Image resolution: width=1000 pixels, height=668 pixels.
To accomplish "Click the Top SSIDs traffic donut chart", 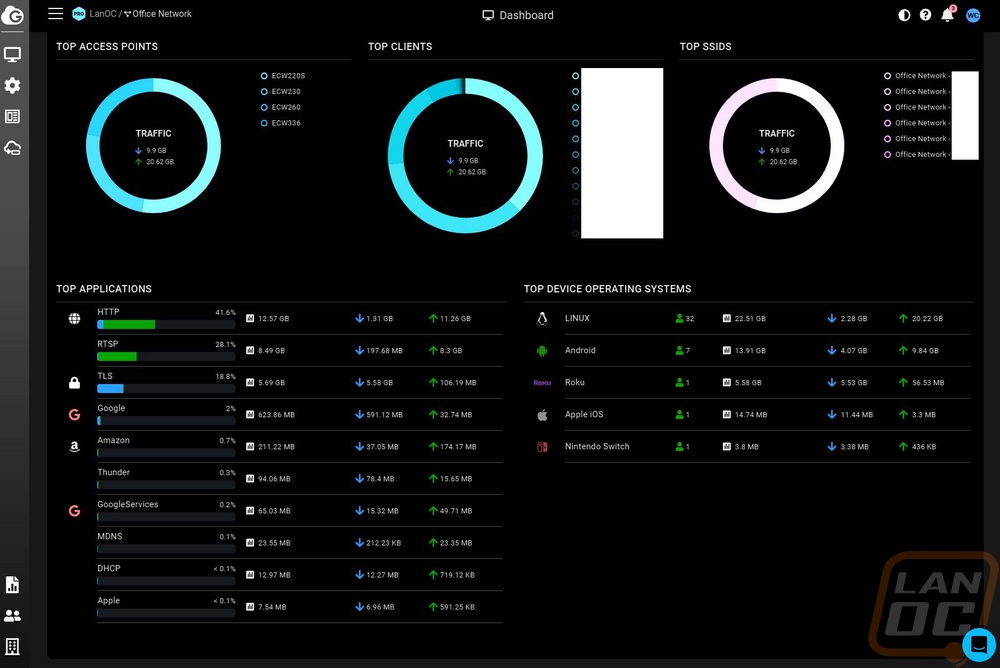I will 777,145.
